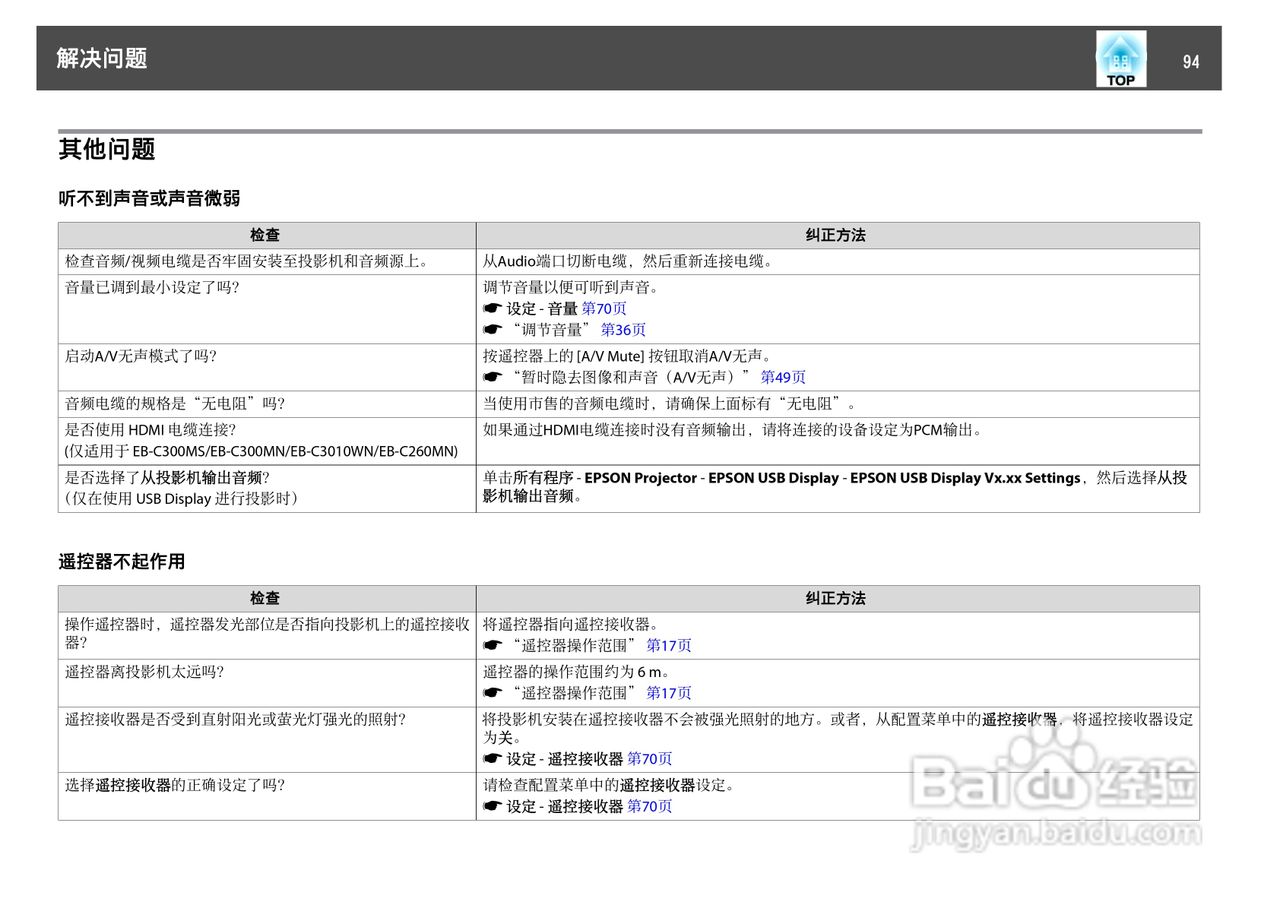
Task: Click the "纠正方法" column header in the sound table
Action: tap(836, 236)
